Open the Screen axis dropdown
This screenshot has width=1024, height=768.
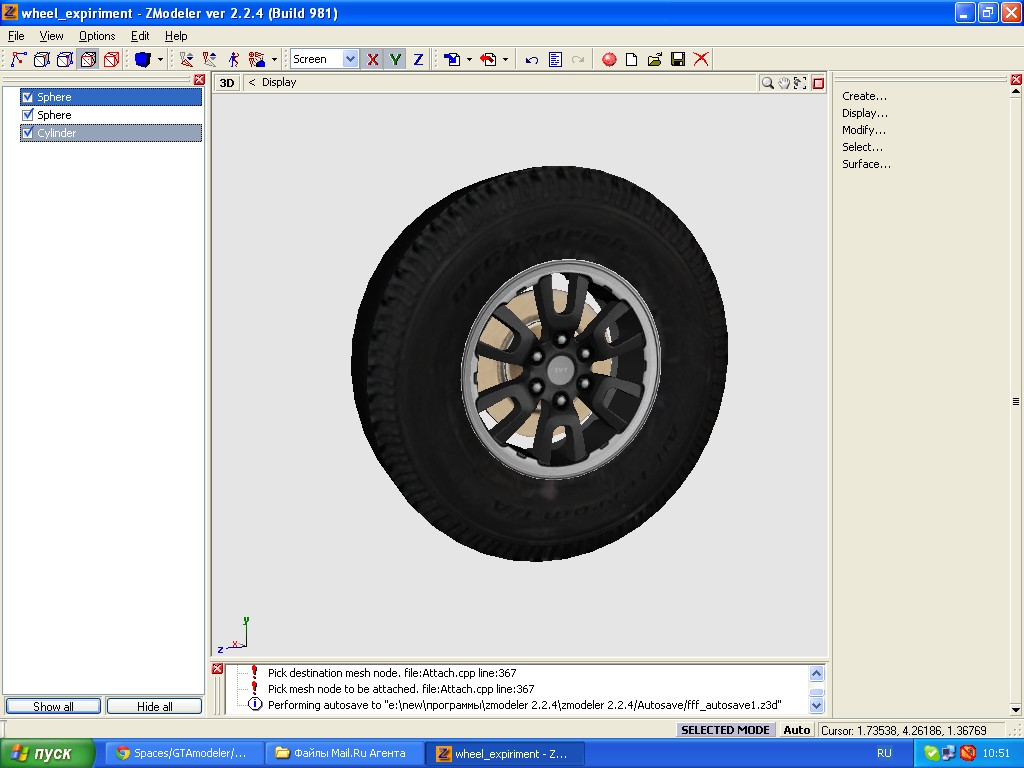tap(350, 59)
